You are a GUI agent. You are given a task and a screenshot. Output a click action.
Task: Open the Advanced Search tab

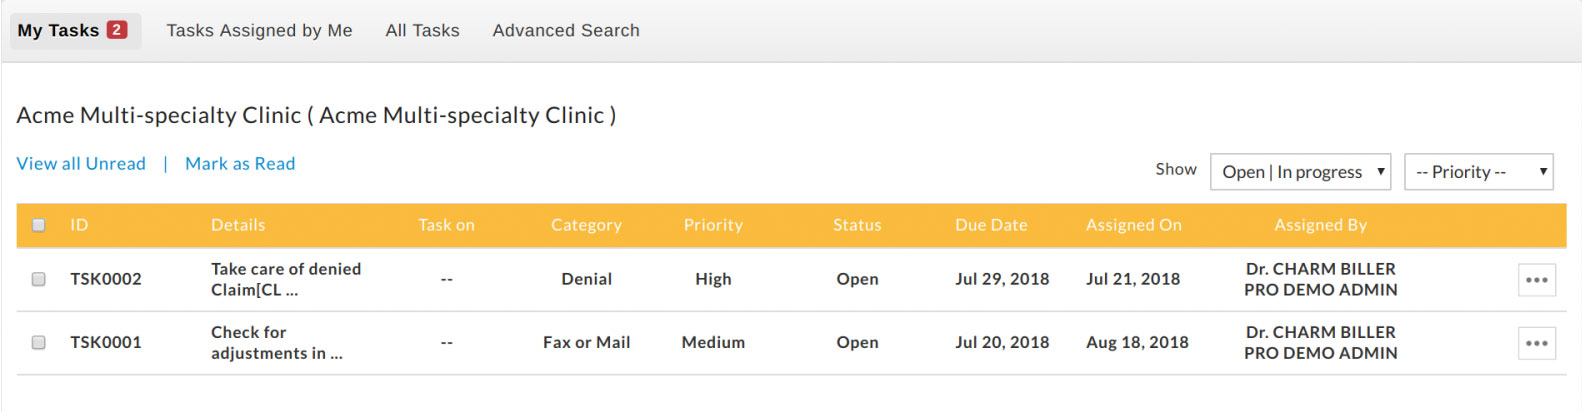coord(565,31)
